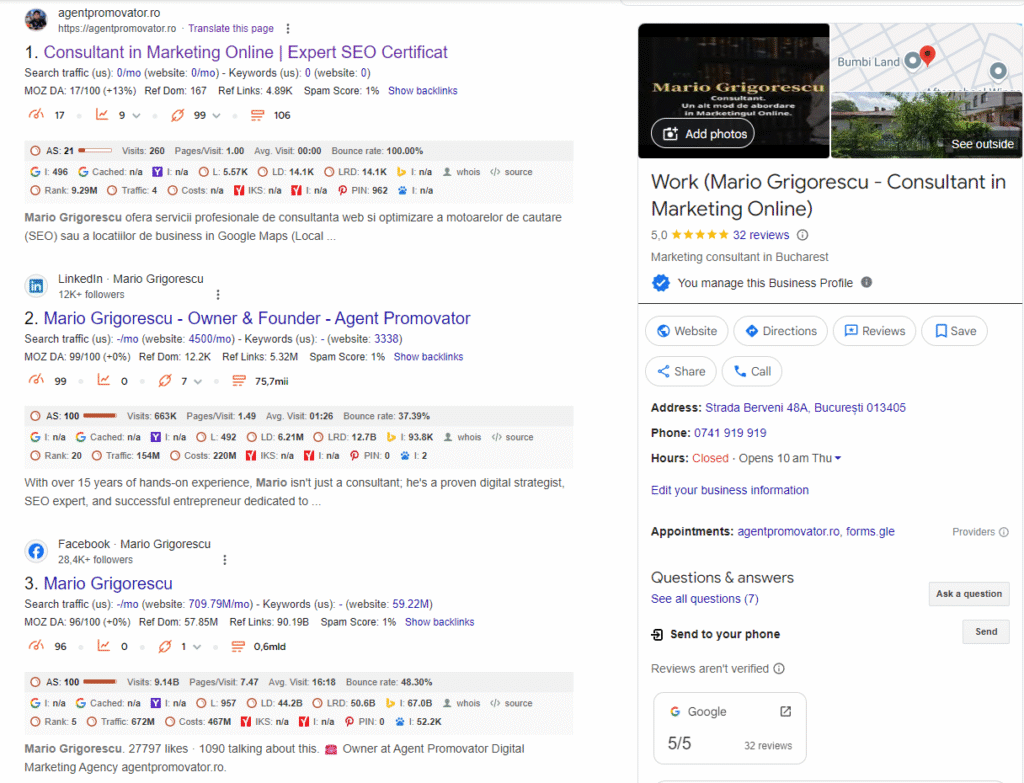Open the three-dot menu beside LinkedIn result
Viewport: 1024px width, 783px height.
pos(218,295)
